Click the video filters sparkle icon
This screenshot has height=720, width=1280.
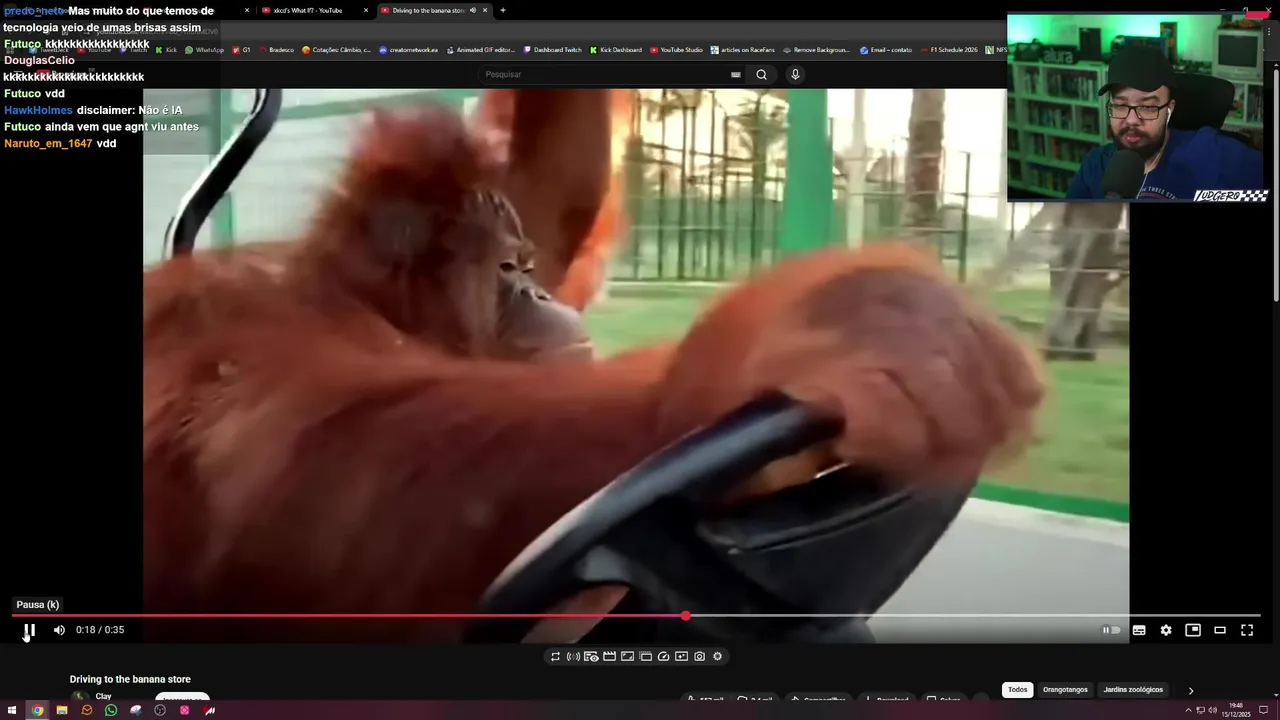(681, 657)
